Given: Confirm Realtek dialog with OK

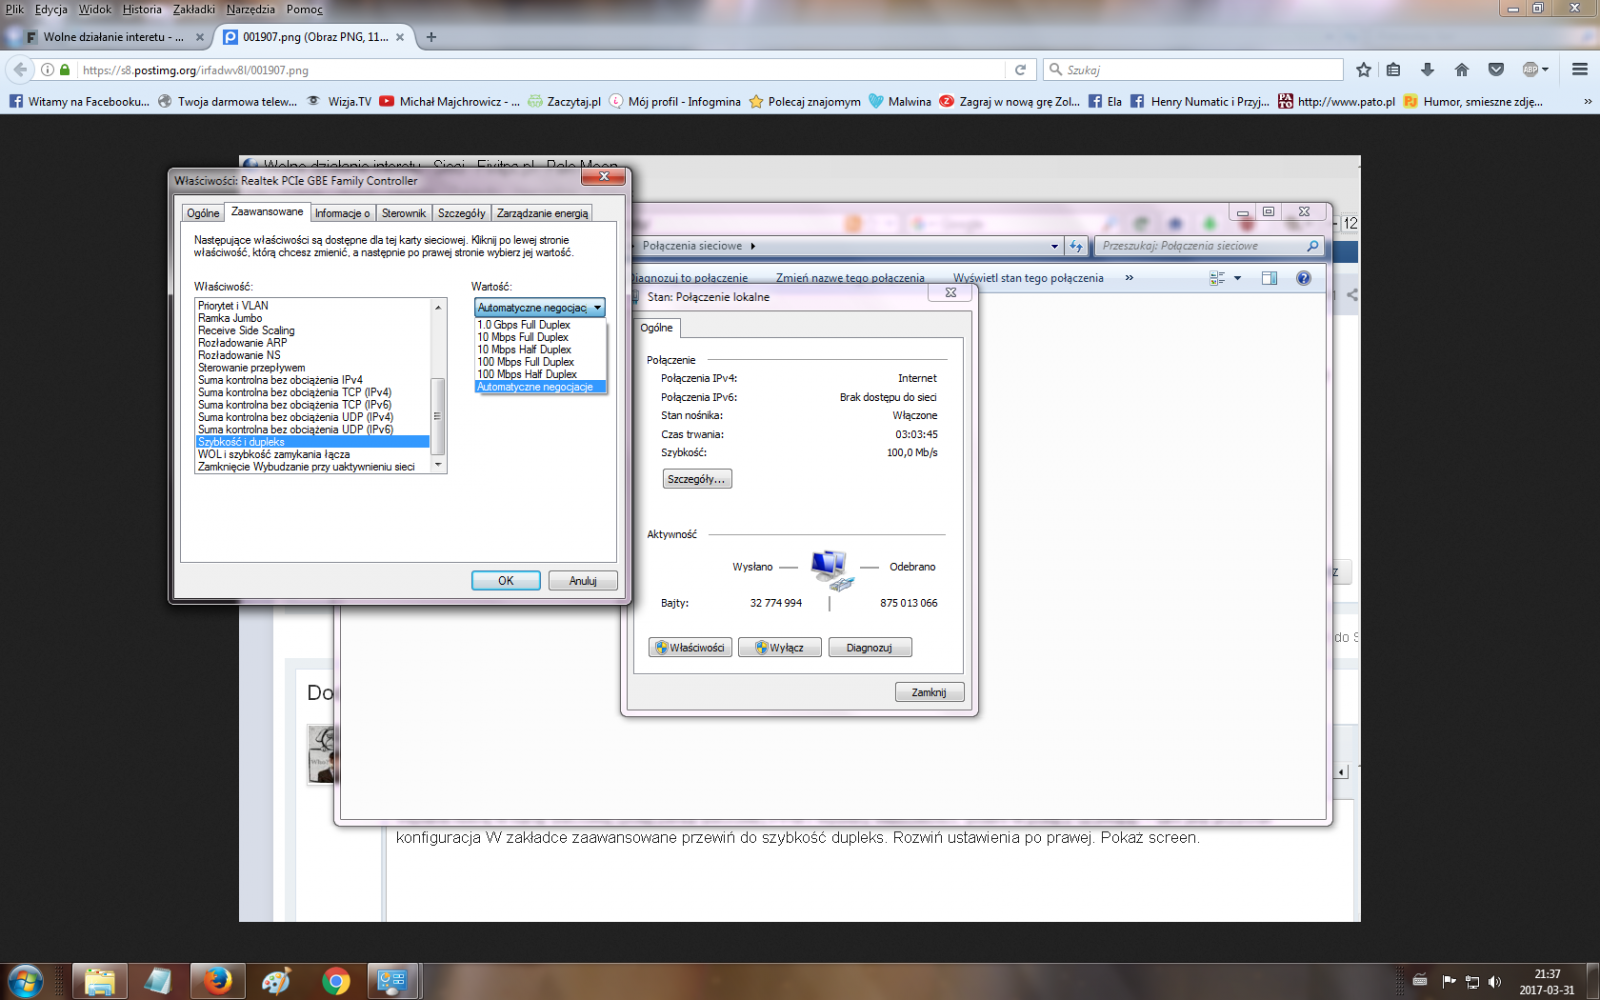Looking at the screenshot, I should point(506,581).
